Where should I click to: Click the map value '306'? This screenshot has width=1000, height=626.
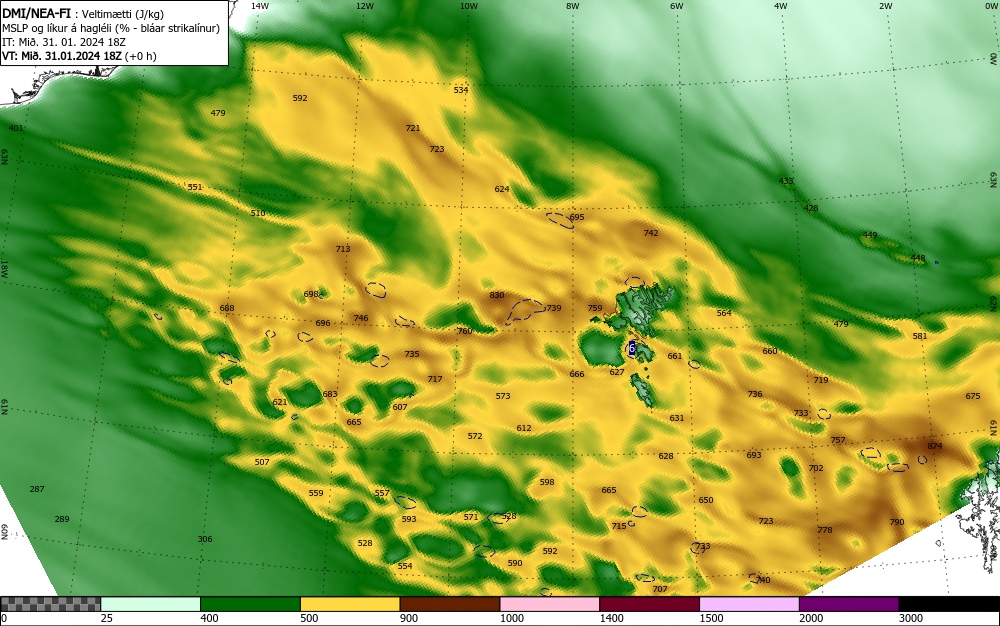coord(205,539)
